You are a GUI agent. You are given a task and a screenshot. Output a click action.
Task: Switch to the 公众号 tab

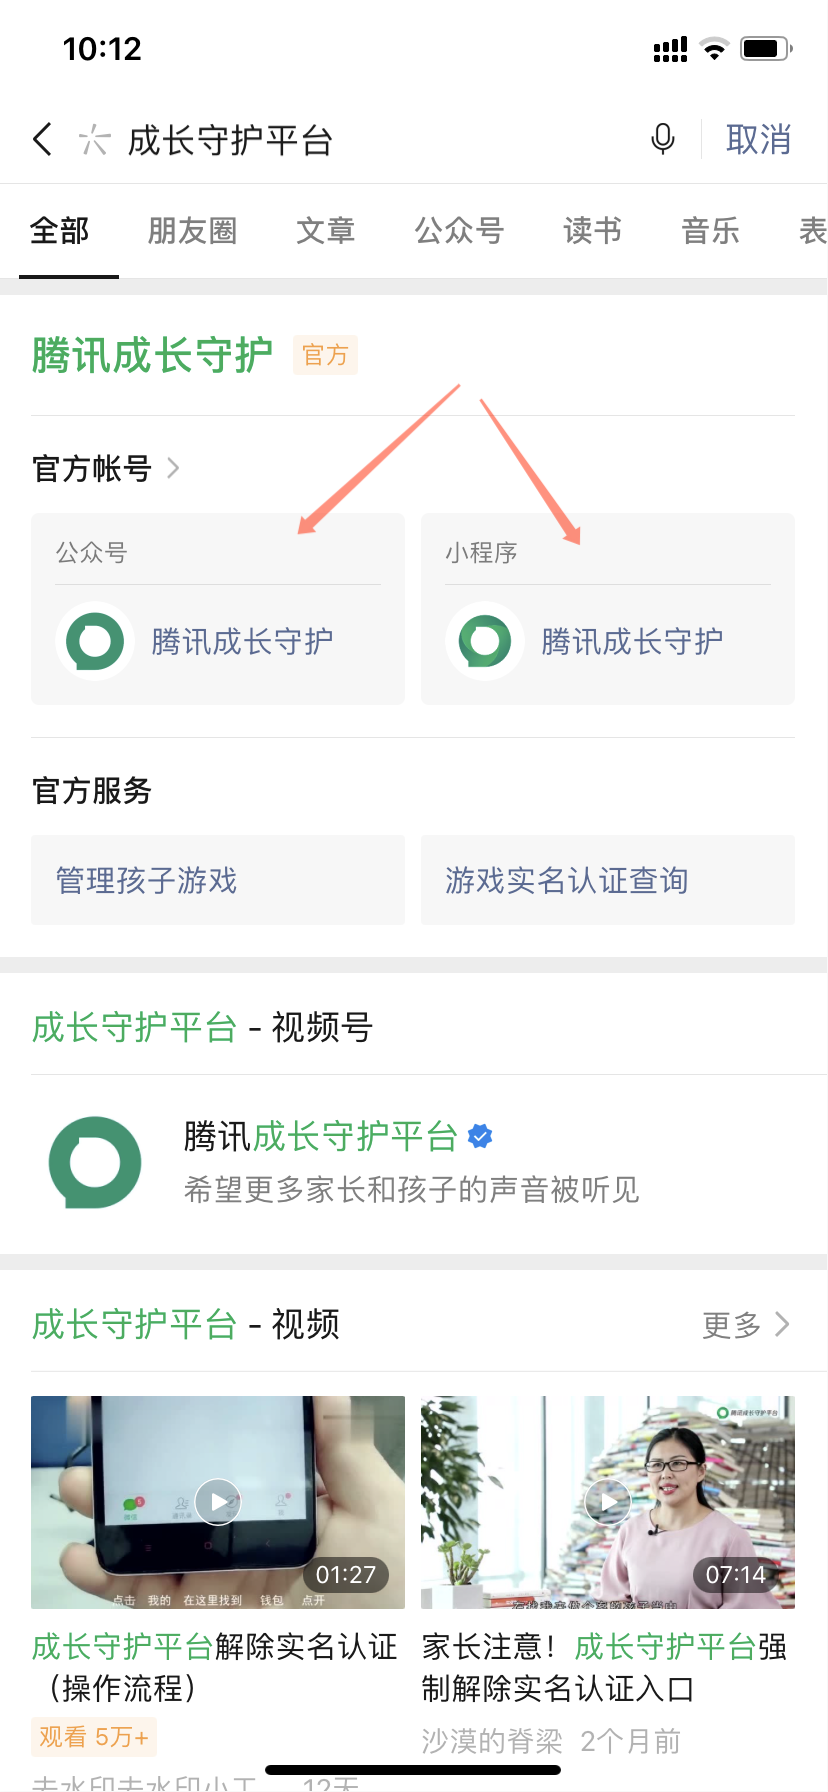pos(459,231)
